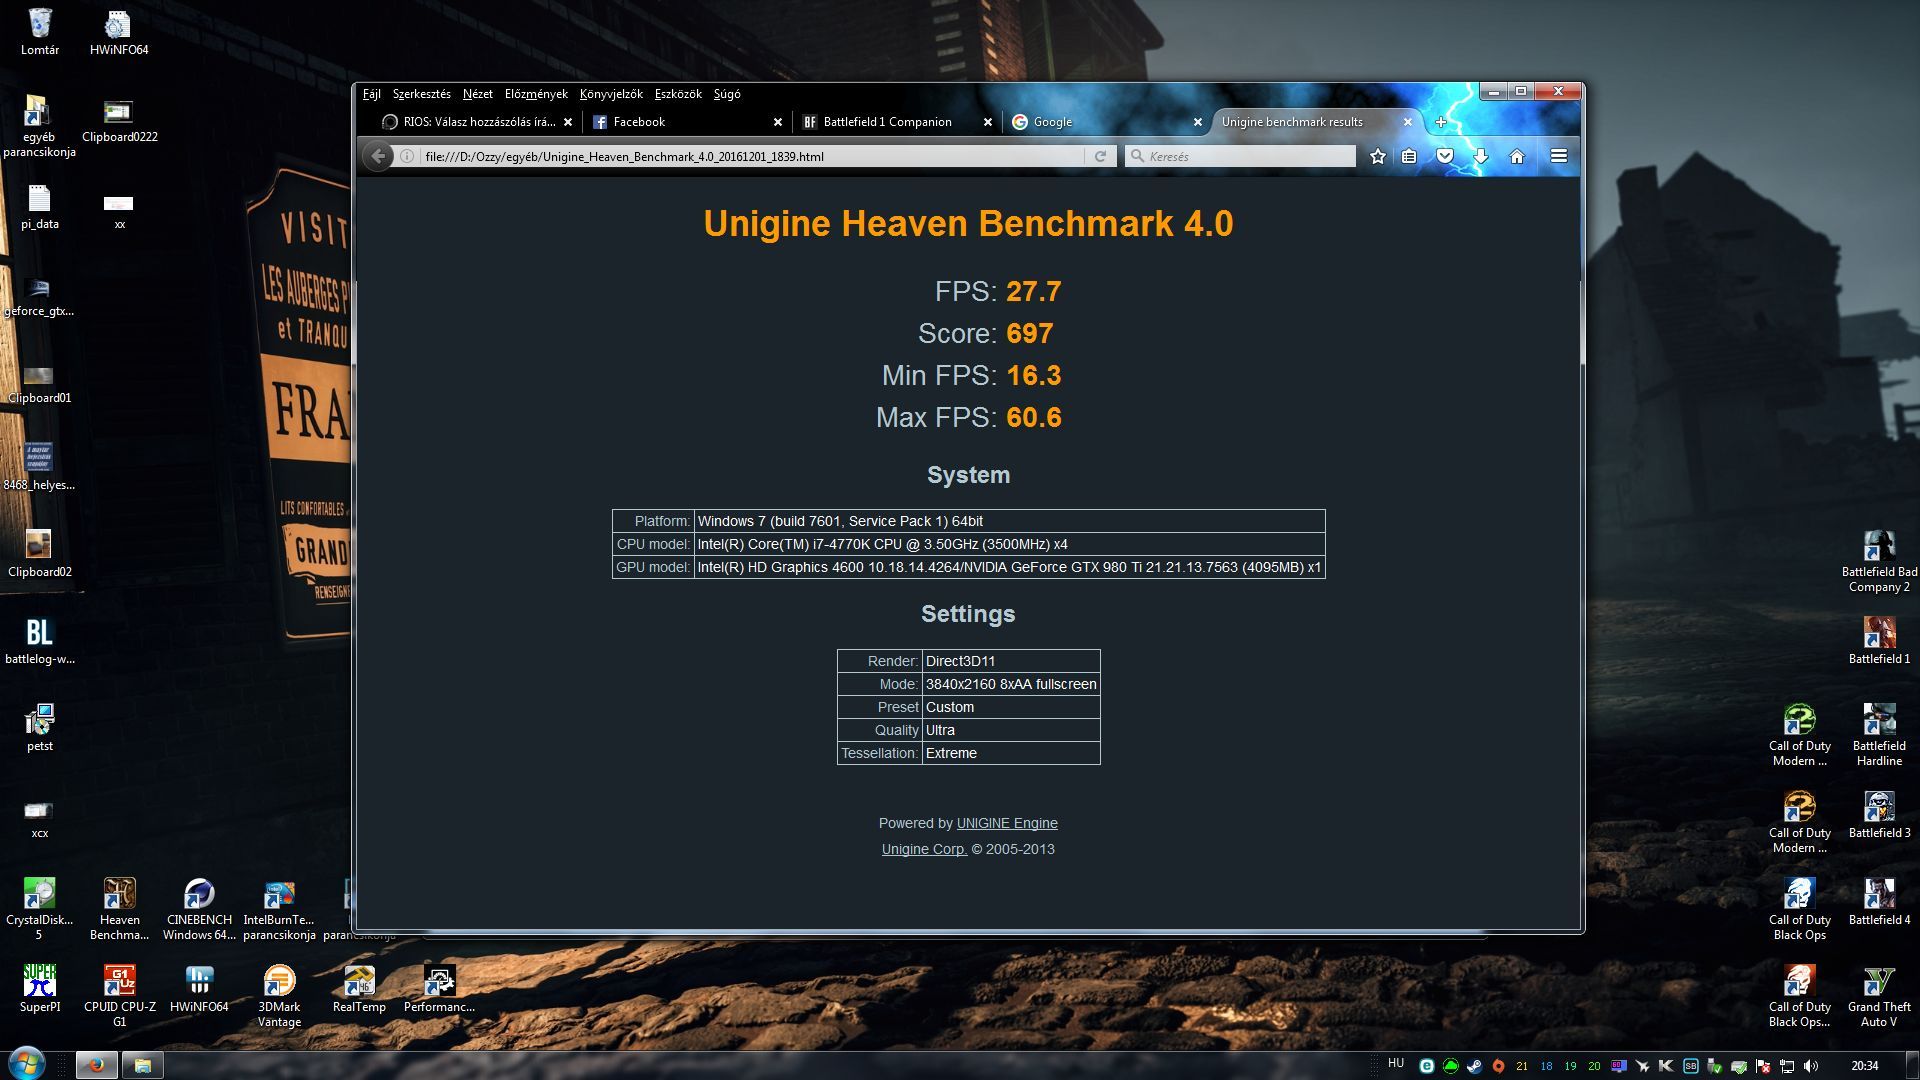Screen dimensions: 1920x1080
Task: Open the Windows Explorer taskbar icon
Action: click(x=143, y=1065)
